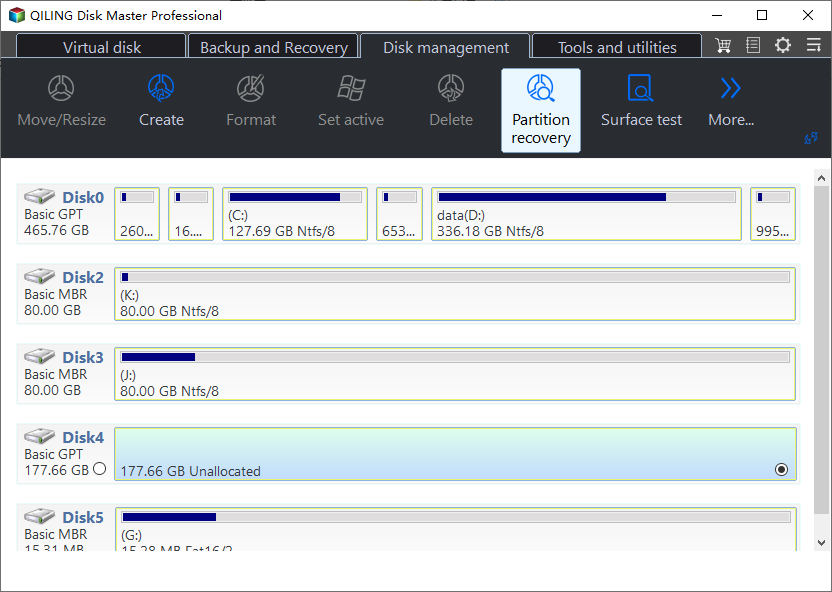The width and height of the screenshot is (832, 592).
Task: Select the 260 MB partition on Disk0
Action: click(137, 214)
